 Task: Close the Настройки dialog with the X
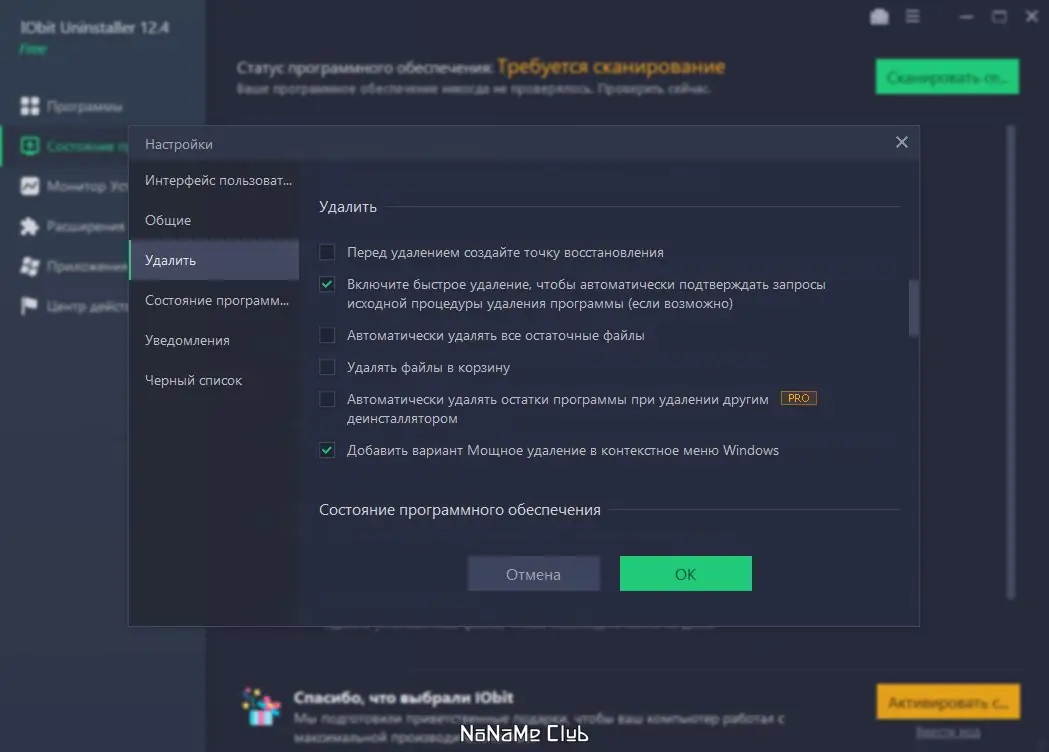coord(901,142)
